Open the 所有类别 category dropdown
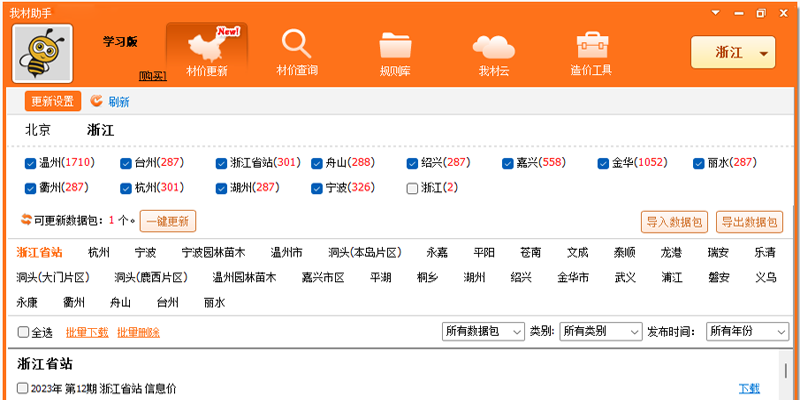This screenshot has height=400, width=800. coord(601,332)
